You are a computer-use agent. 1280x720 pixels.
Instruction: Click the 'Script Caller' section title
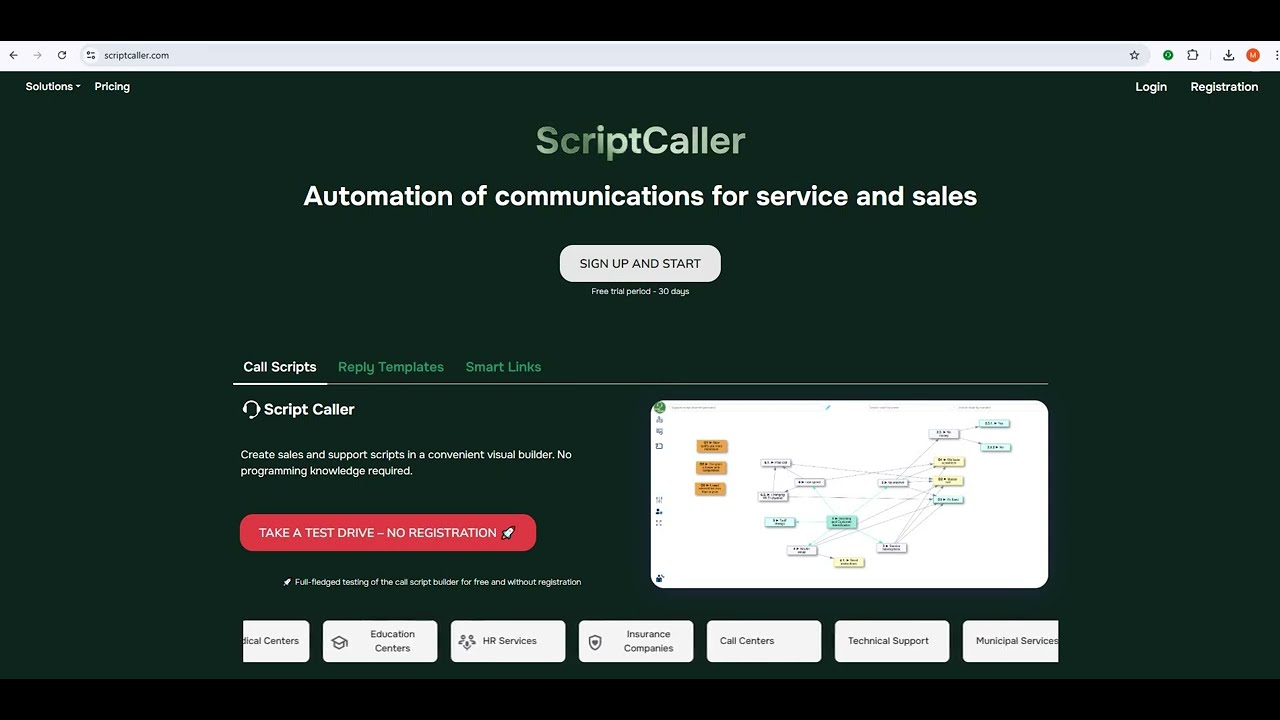(309, 409)
